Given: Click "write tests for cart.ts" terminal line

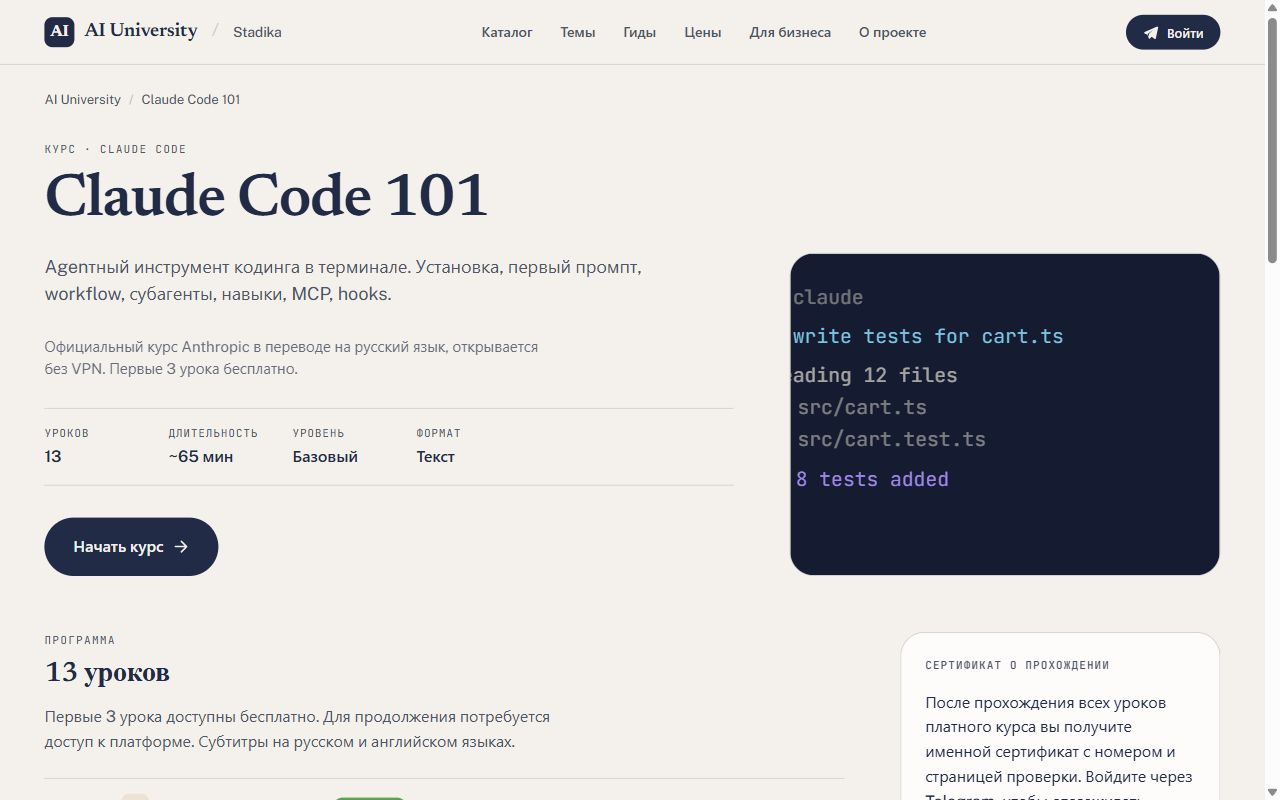Looking at the screenshot, I should (928, 337).
